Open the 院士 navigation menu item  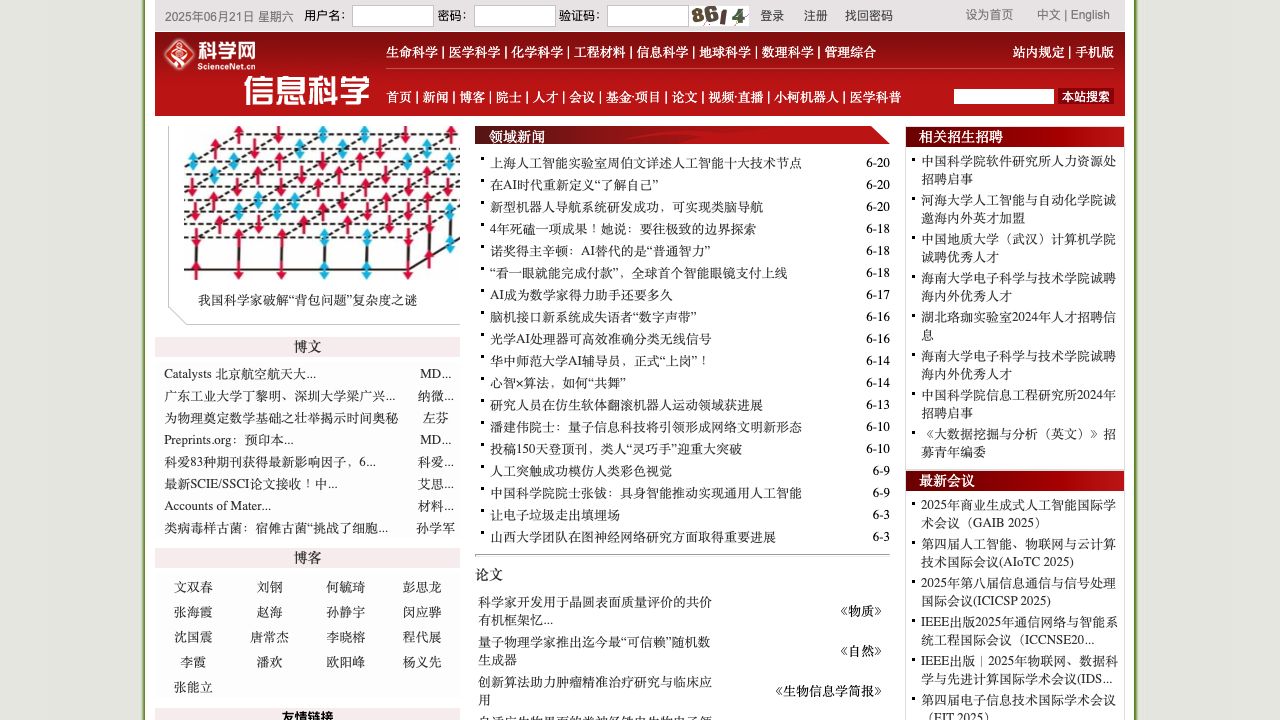(x=508, y=97)
